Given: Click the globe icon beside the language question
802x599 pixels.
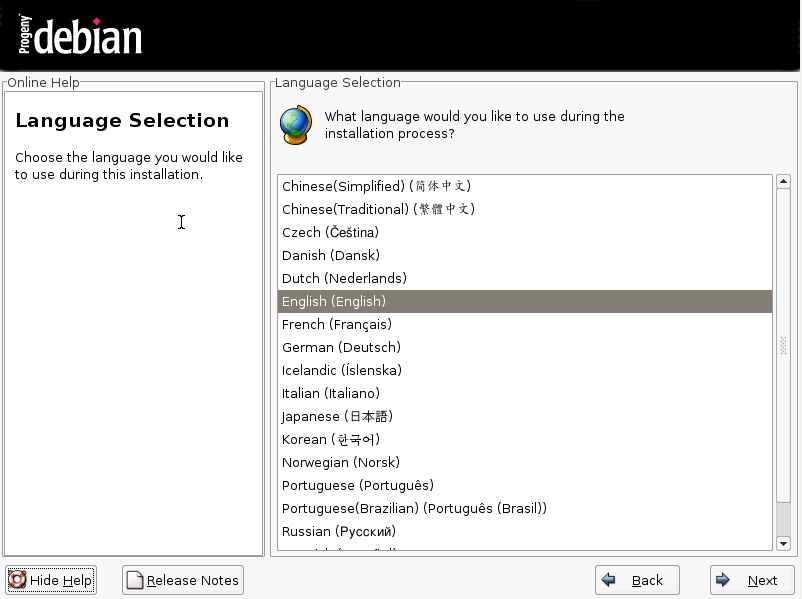Looking at the screenshot, I should click(x=296, y=126).
